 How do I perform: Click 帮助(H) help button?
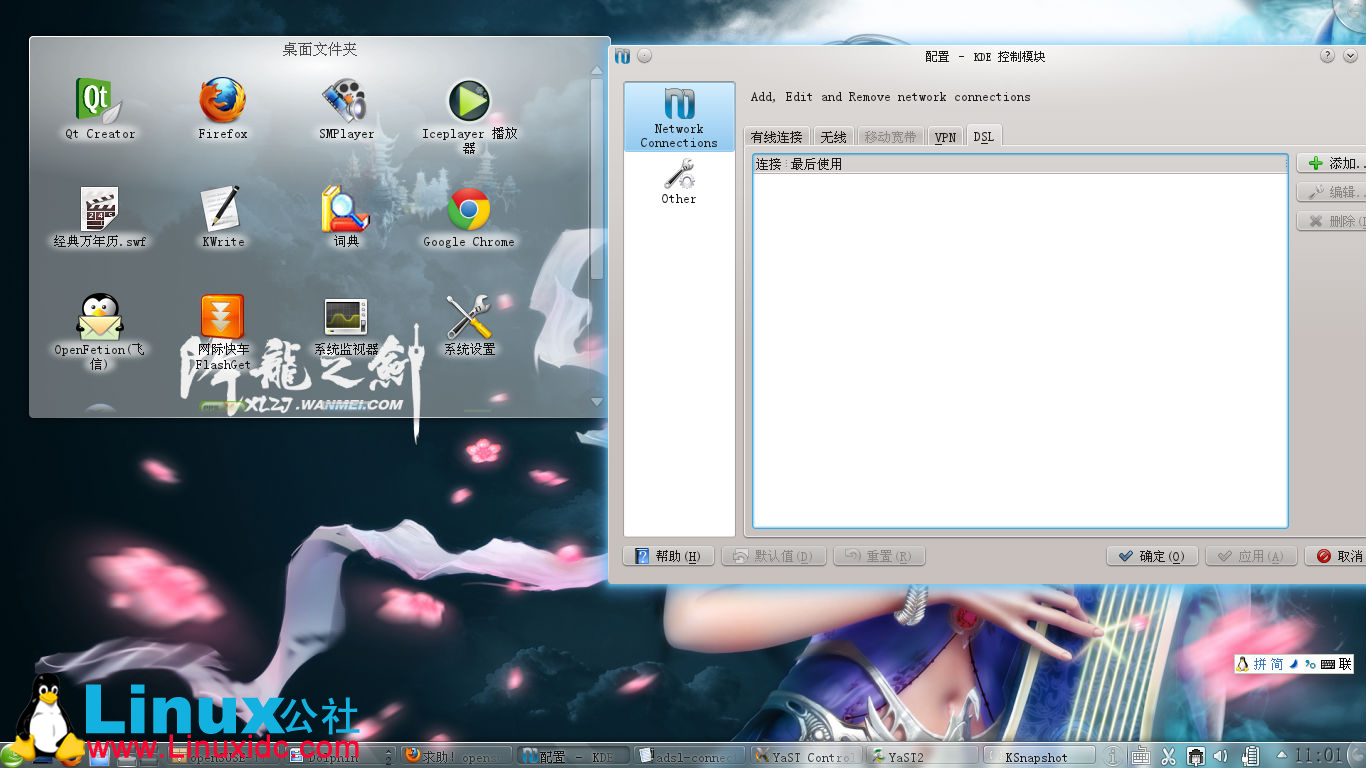tap(669, 556)
